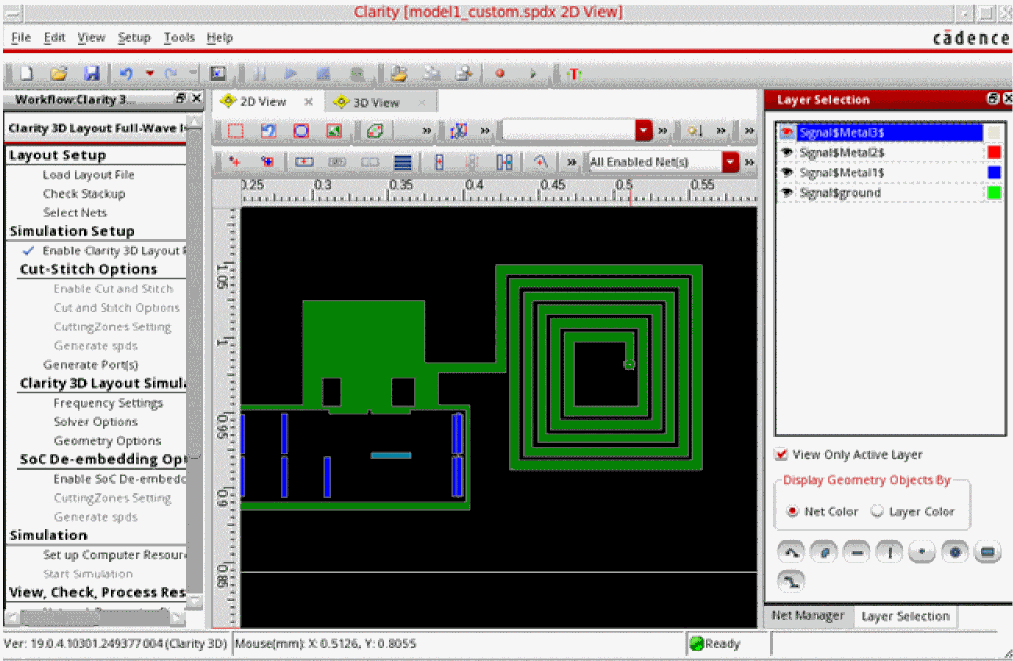This screenshot has height=661, width=1013.
Task: Click blue color swatch of Signal$Metal1$
Action: [x=994, y=173]
